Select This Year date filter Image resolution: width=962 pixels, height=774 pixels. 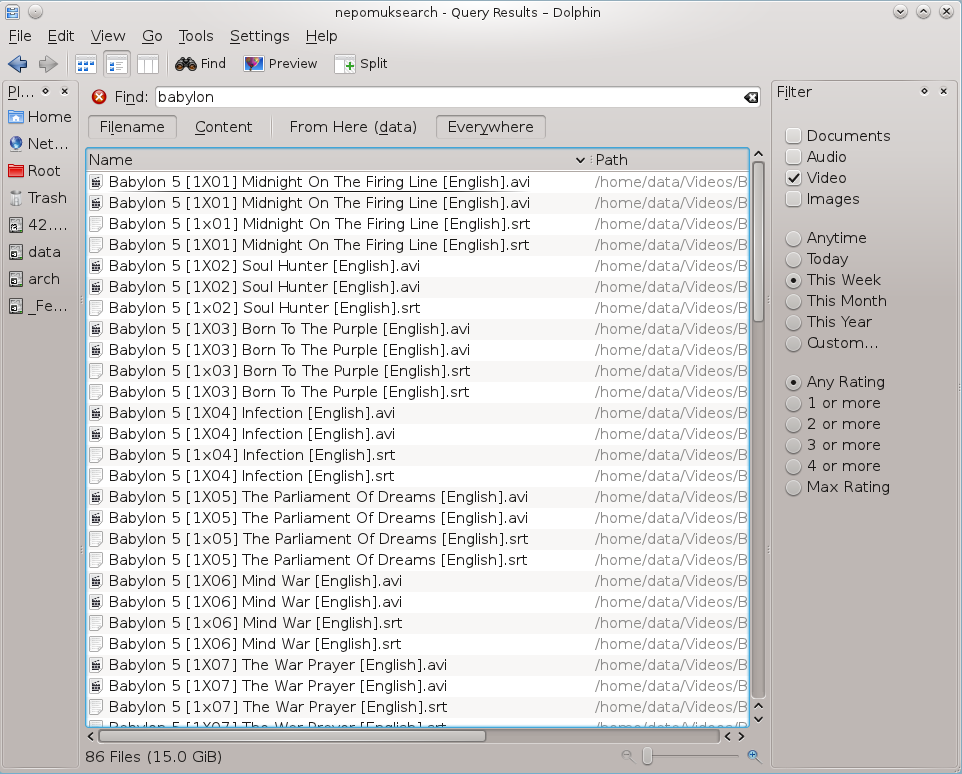(829, 321)
